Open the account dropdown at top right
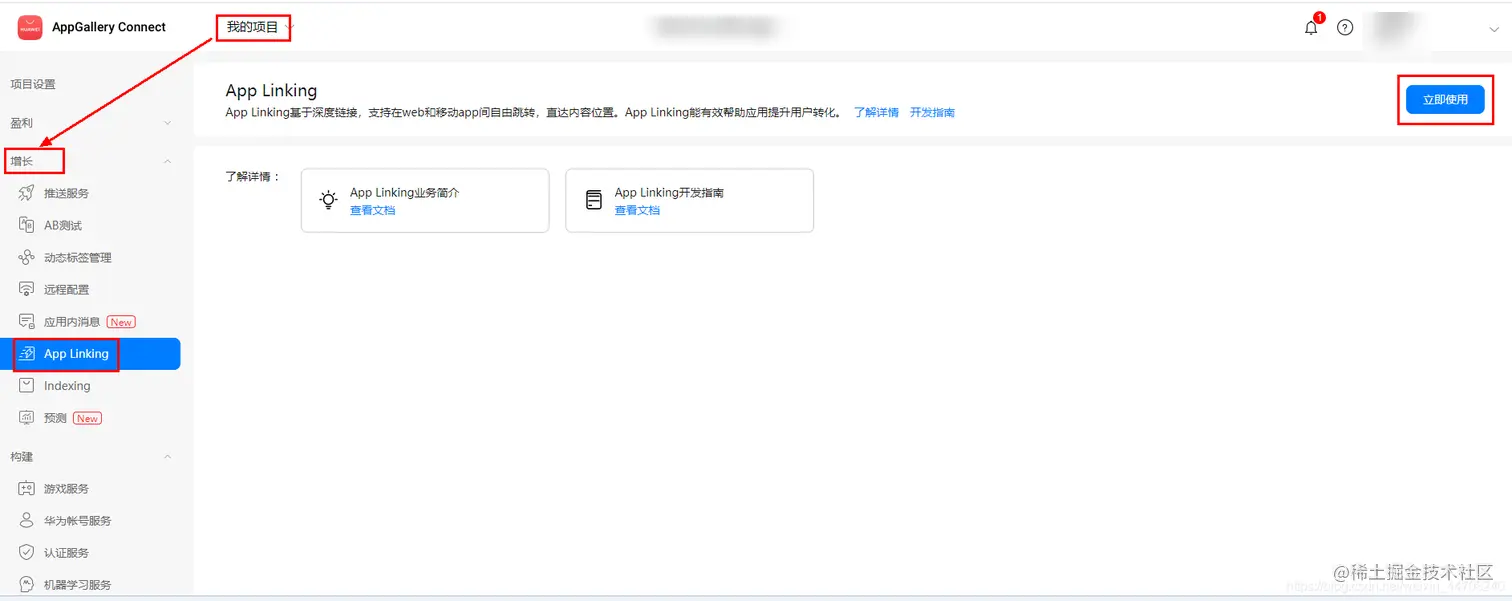 (x=1492, y=30)
